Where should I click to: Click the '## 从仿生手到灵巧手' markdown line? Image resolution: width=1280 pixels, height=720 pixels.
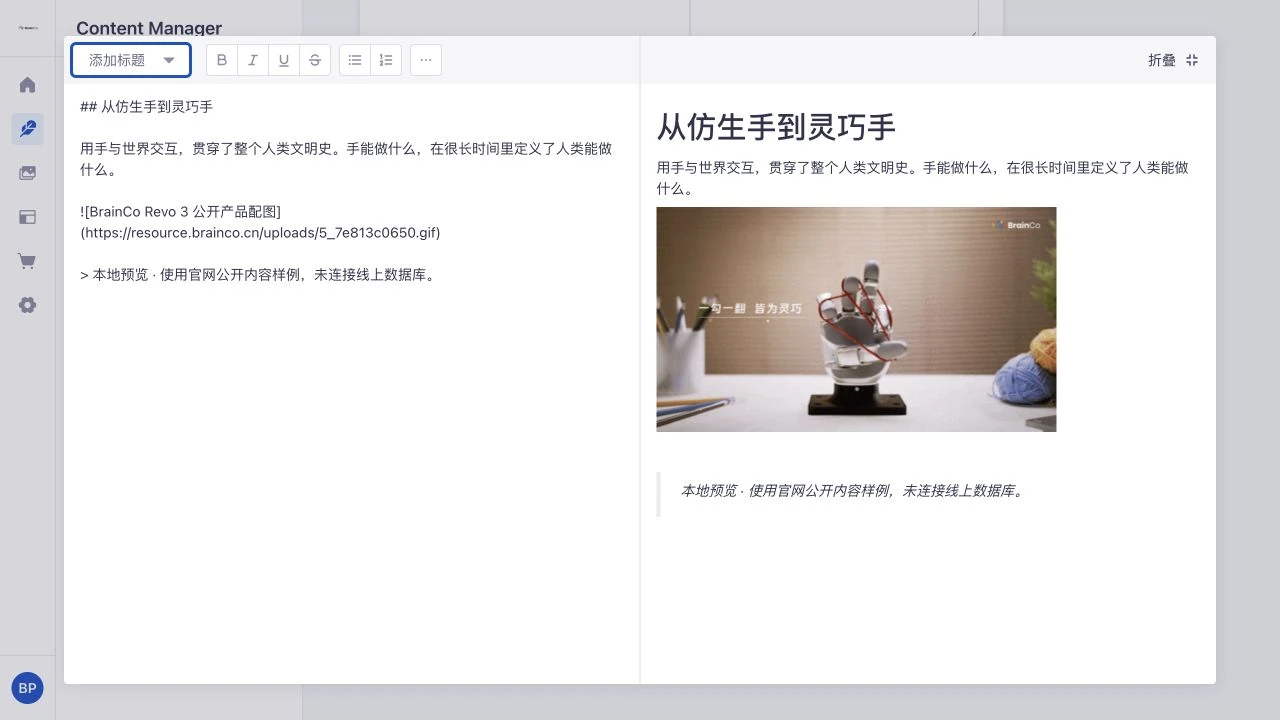147,107
